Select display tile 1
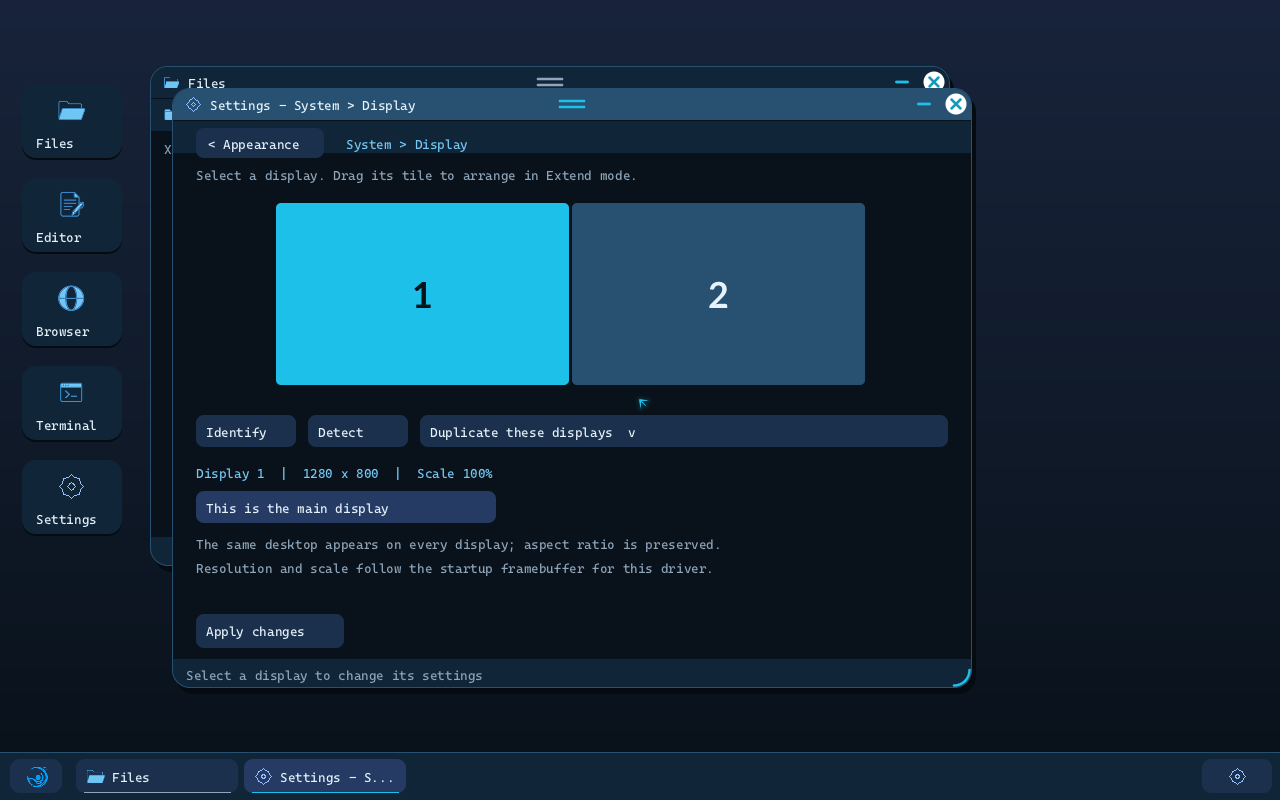 (x=422, y=294)
